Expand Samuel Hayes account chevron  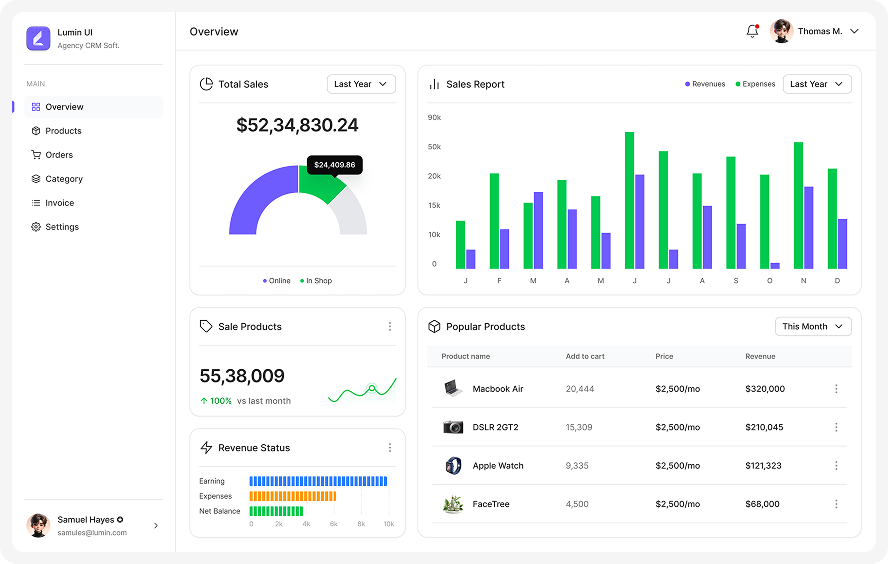[155, 526]
